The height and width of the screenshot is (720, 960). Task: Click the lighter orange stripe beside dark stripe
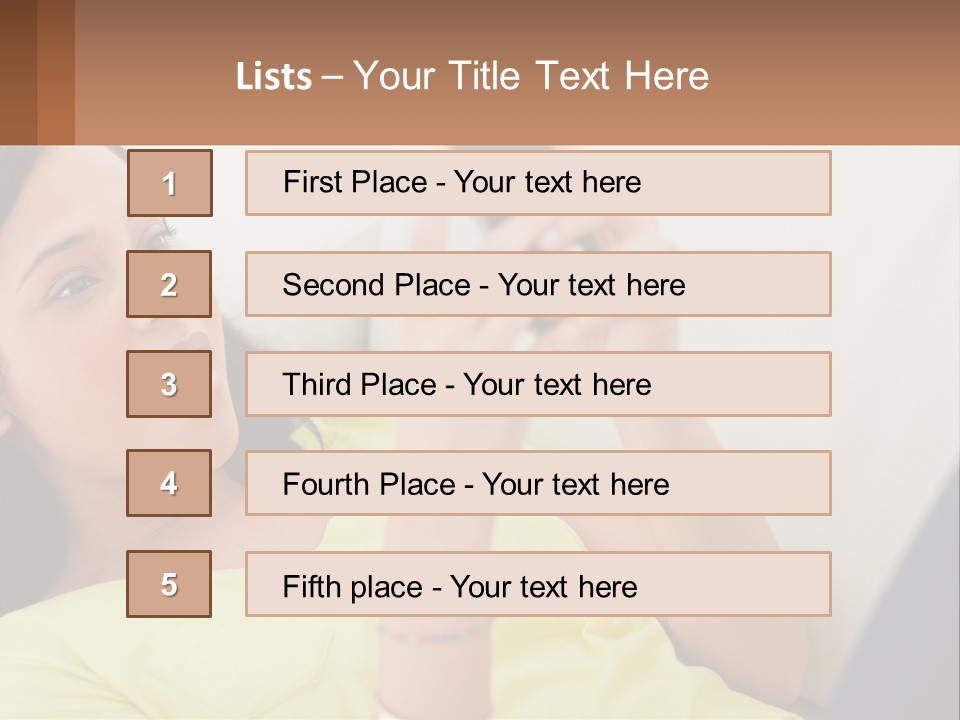tap(56, 72)
